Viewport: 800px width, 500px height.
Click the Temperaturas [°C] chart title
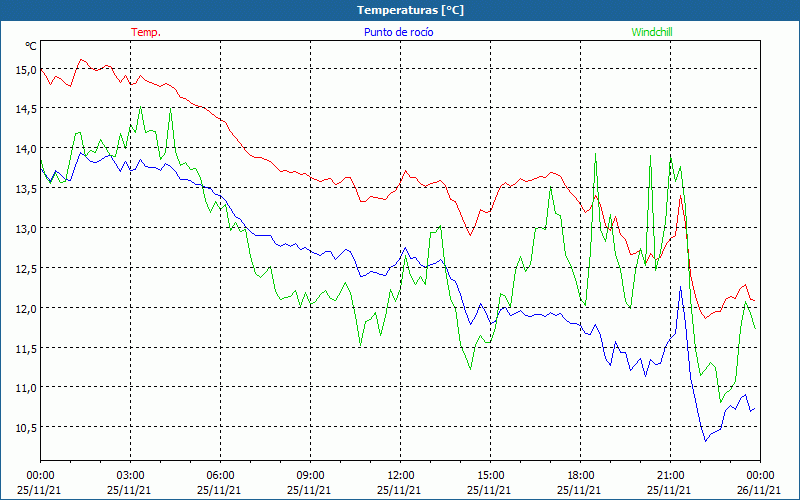click(x=410, y=10)
